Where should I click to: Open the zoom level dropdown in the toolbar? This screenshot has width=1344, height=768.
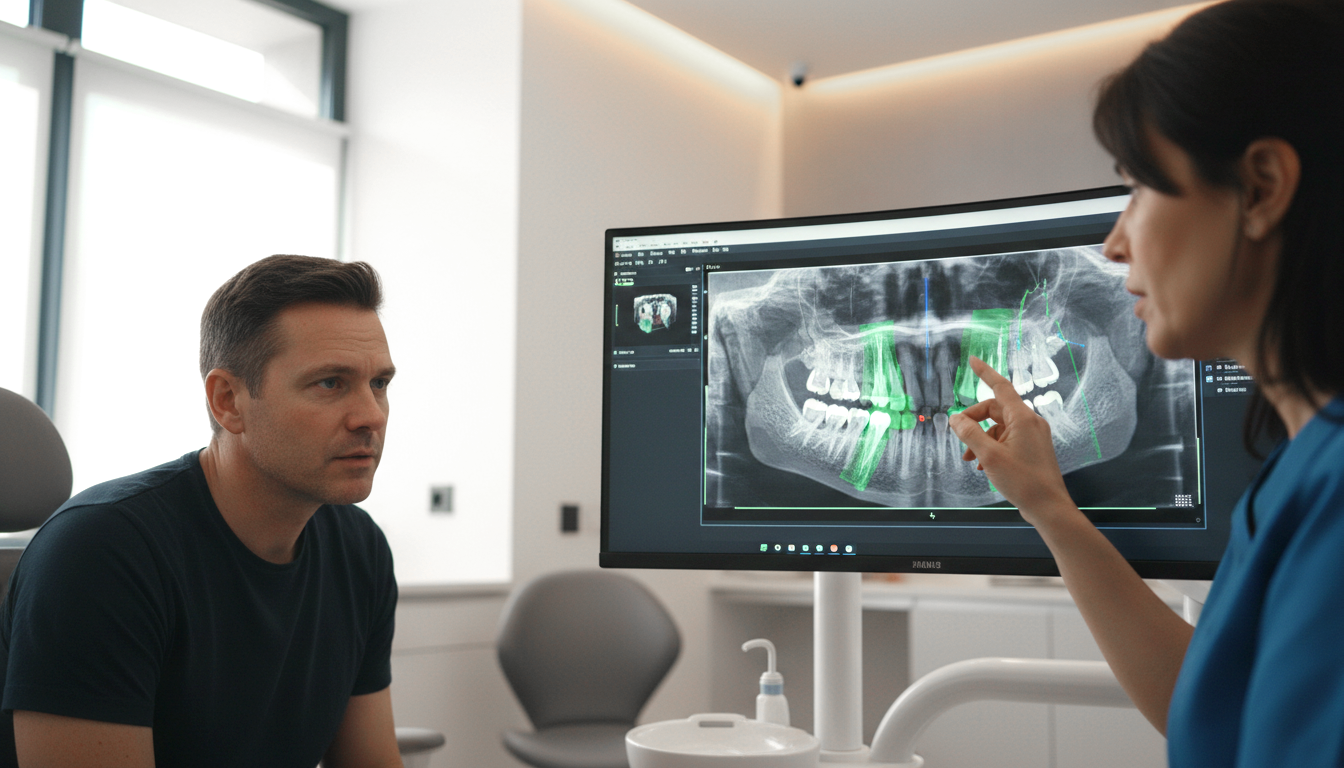(640, 261)
